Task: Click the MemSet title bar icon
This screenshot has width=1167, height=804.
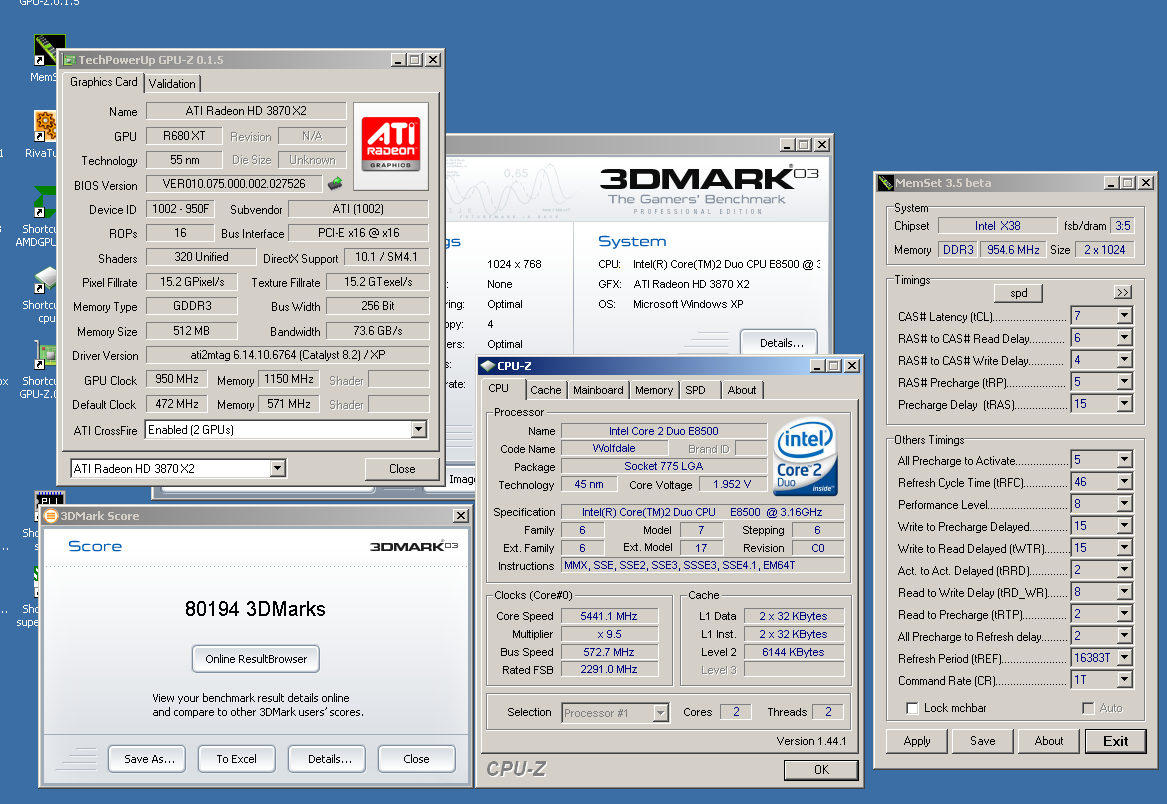Action: pyautogui.click(x=886, y=182)
